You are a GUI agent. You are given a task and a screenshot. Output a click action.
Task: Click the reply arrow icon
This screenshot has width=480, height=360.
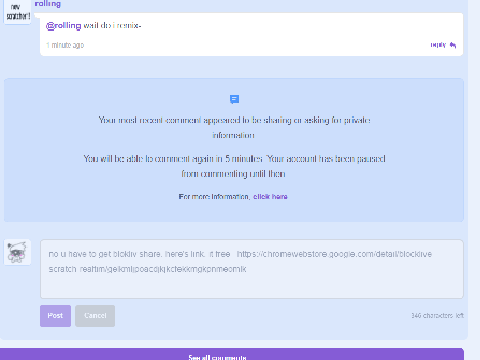coord(453,45)
